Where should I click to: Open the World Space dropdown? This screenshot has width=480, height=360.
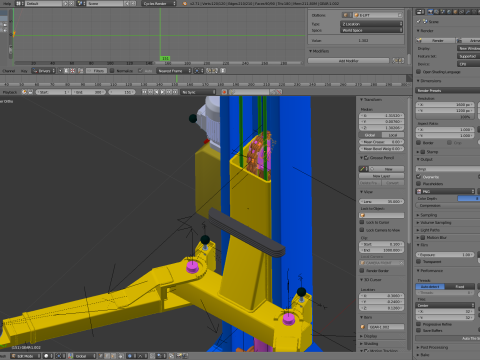(372, 30)
